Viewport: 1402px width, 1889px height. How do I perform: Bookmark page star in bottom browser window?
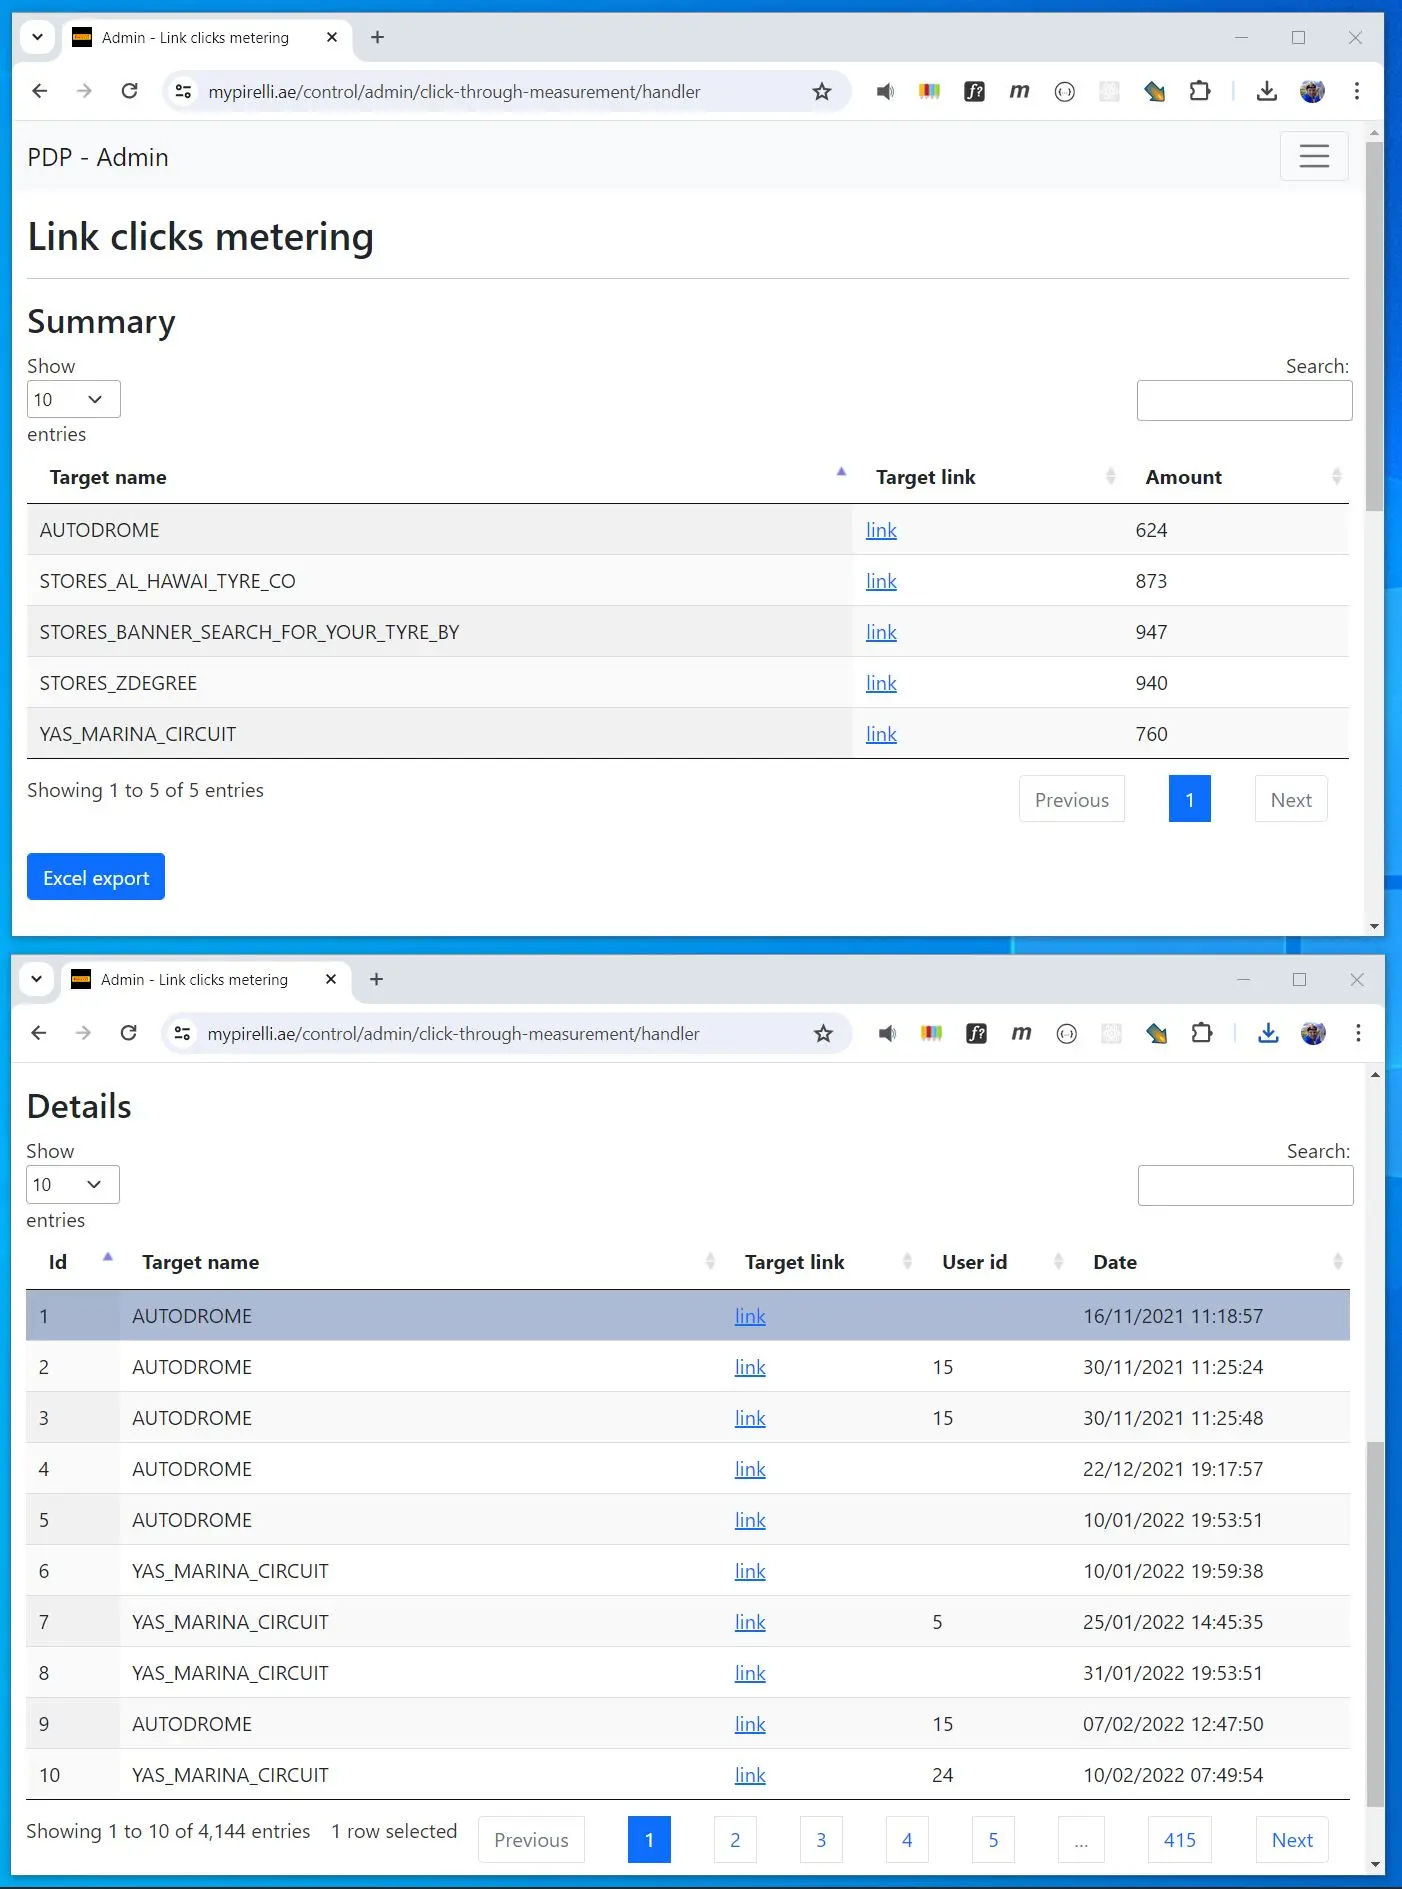(823, 1034)
